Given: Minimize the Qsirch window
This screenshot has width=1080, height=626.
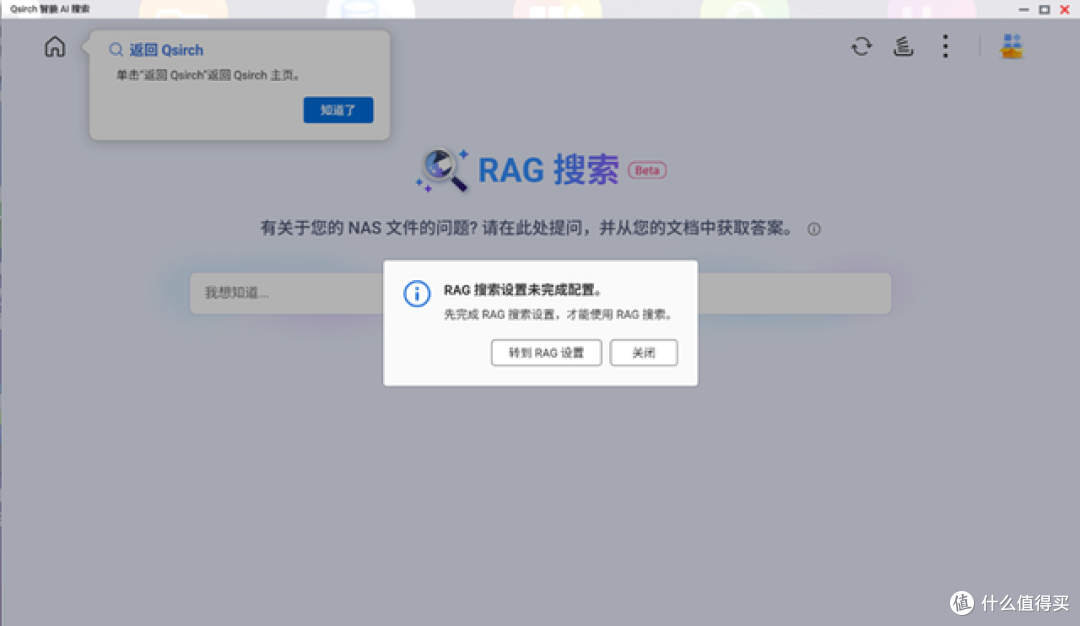Looking at the screenshot, I should tap(1024, 9).
